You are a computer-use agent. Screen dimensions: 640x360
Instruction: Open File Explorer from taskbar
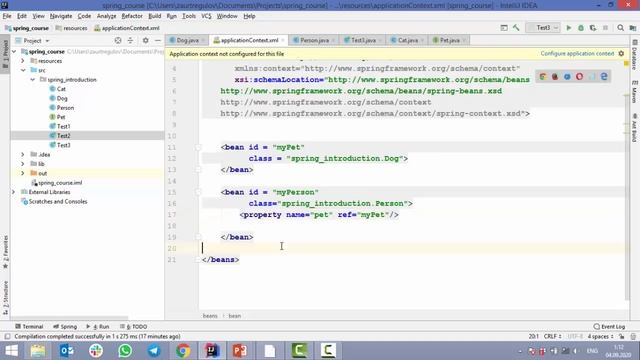click(38, 351)
